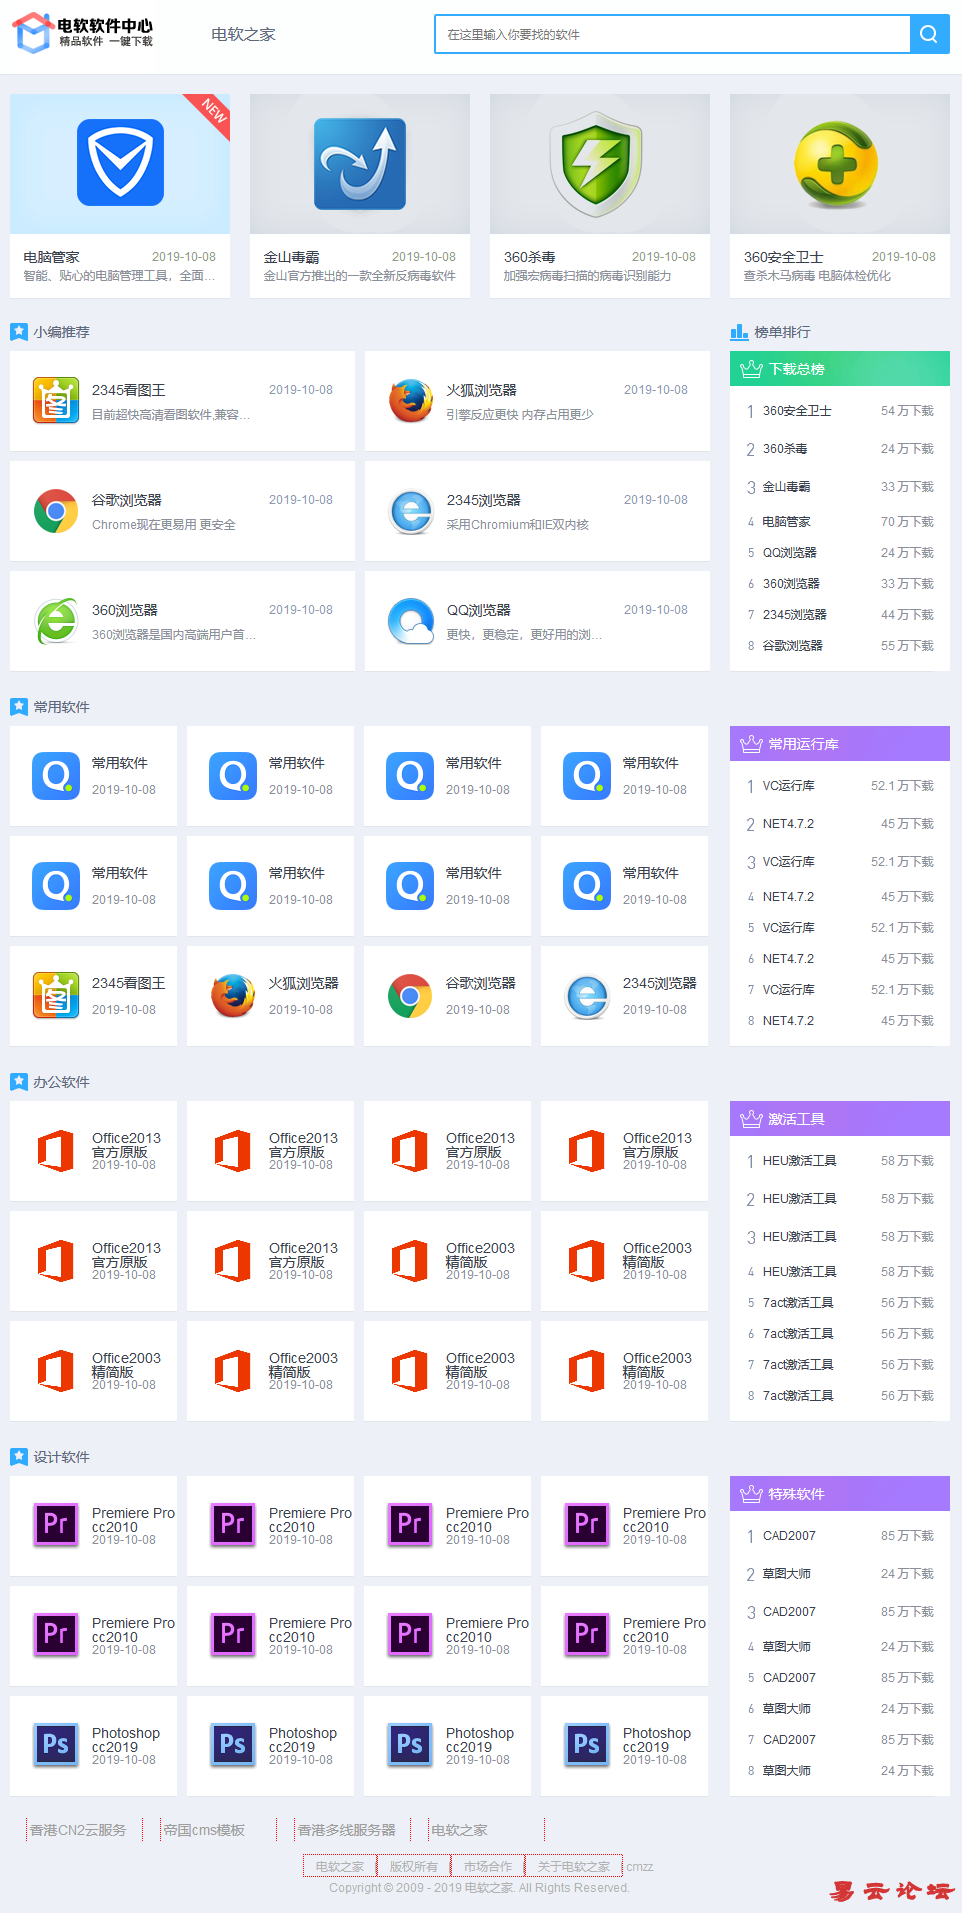The height and width of the screenshot is (1913, 962).
Task: Click the crown icon on 特殊软件 header
Action: coord(751,1494)
